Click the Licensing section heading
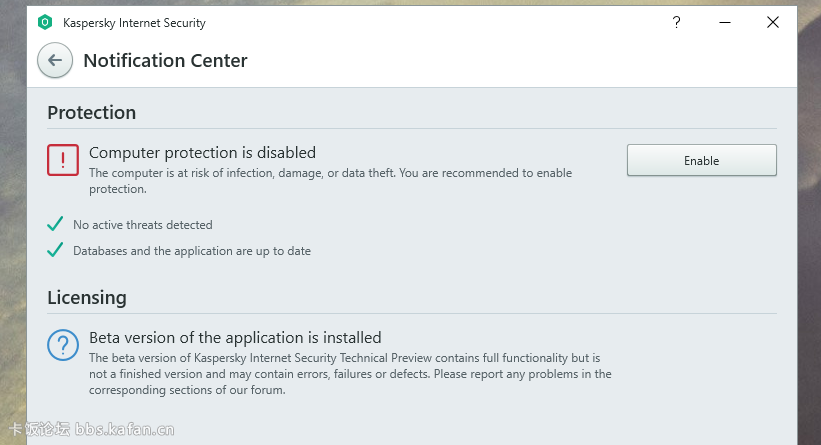Image resolution: width=821 pixels, height=445 pixels. pos(87,297)
